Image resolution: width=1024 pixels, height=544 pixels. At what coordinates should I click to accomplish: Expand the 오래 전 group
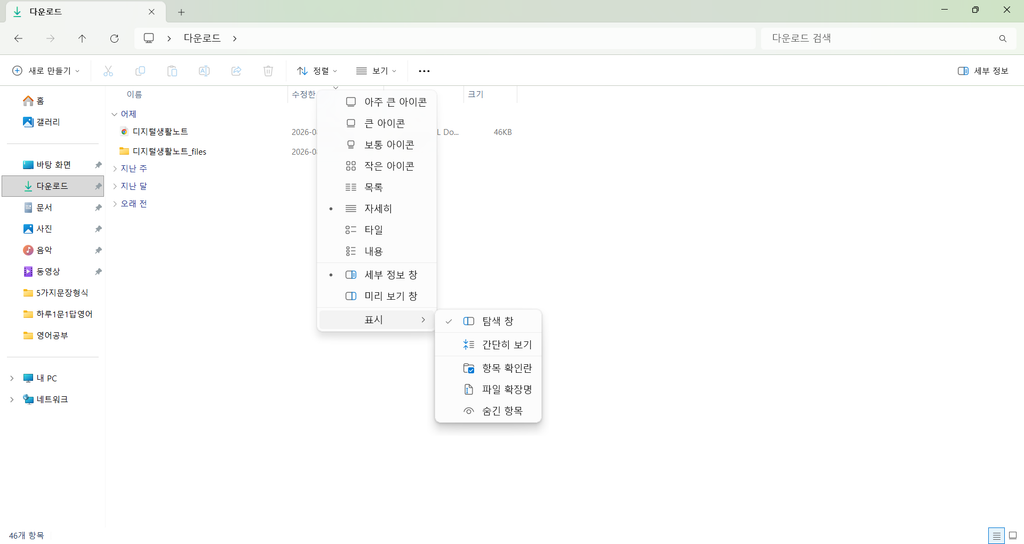tap(114, 204)
